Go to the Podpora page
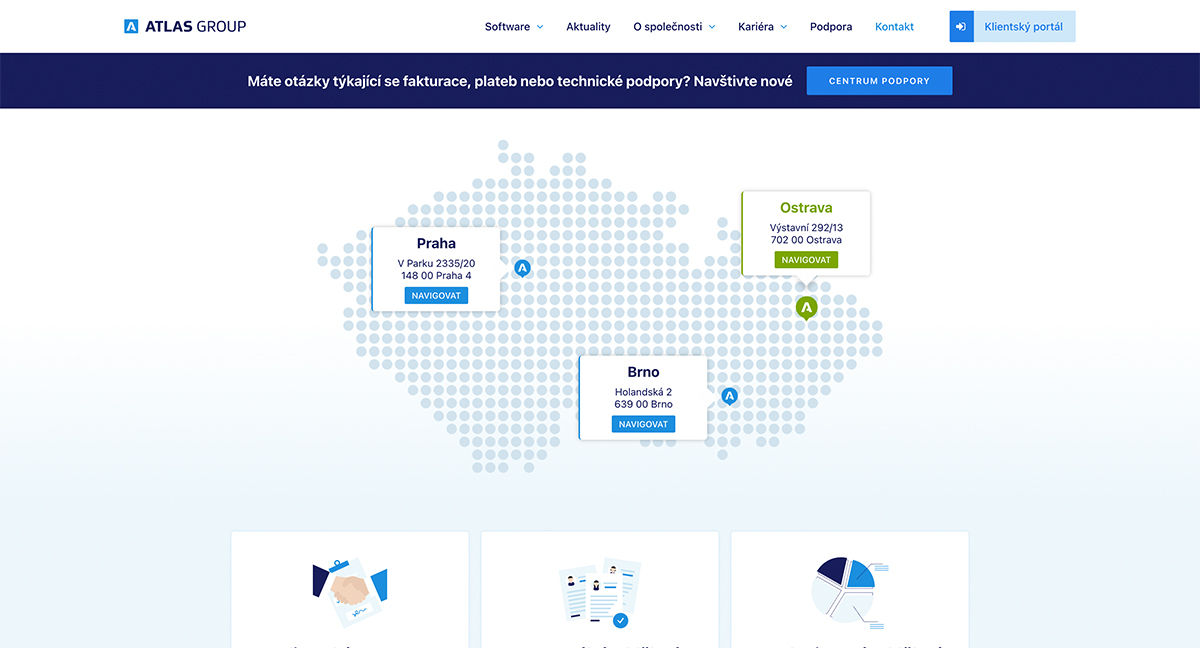 pyautogui.click(x=831, y=27)
